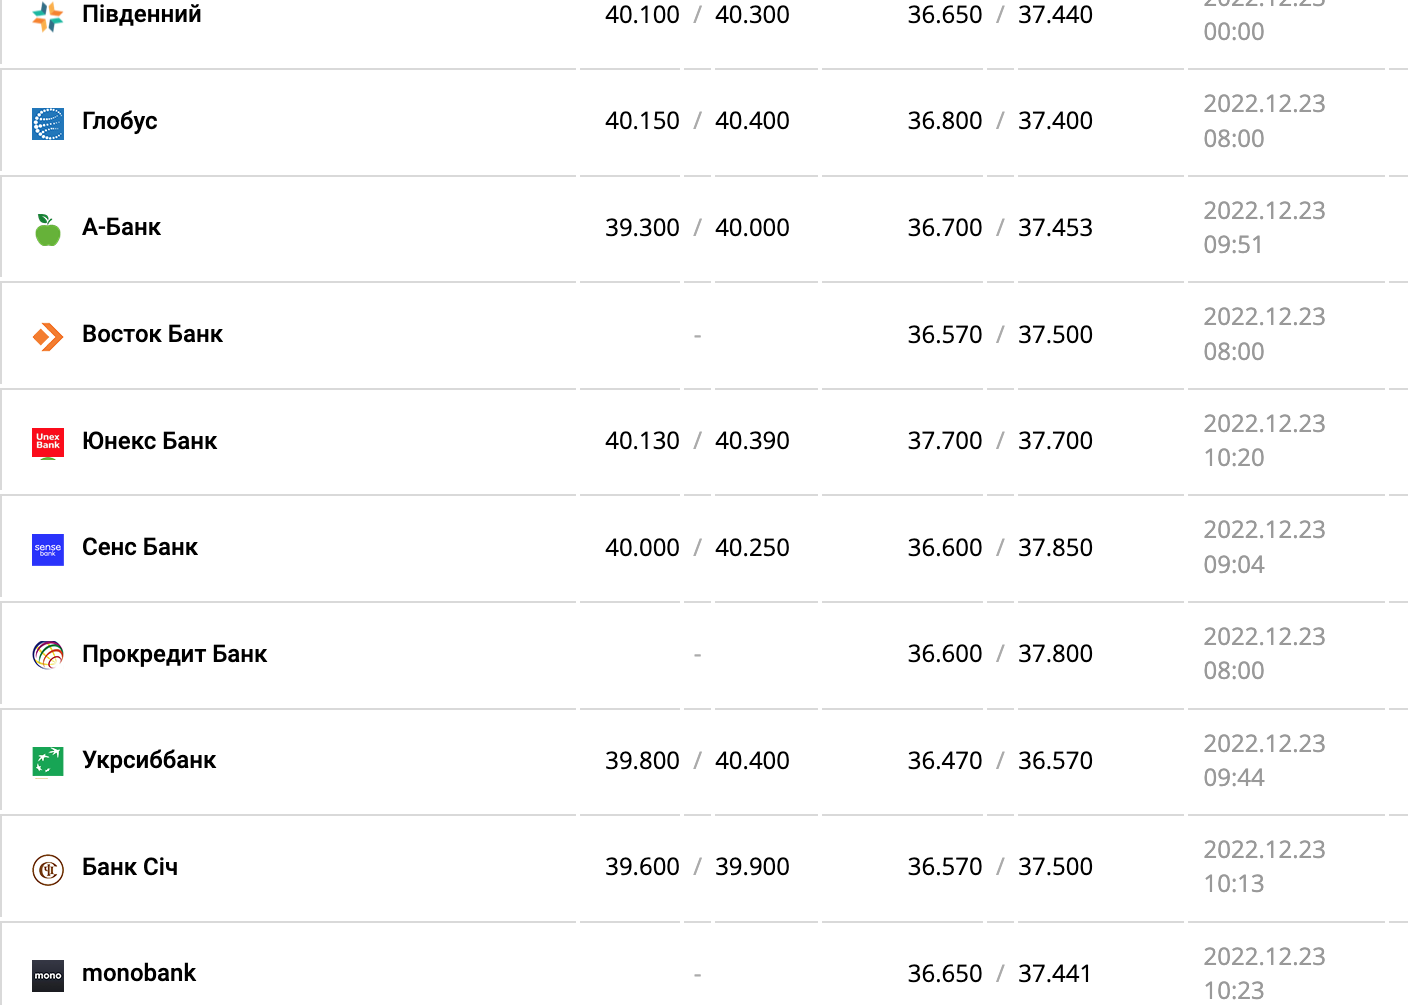Select the Юнекс Банк name link
Viewport: 1408px width, 1005px height.
pyautogui.click(x=149, y=441)
